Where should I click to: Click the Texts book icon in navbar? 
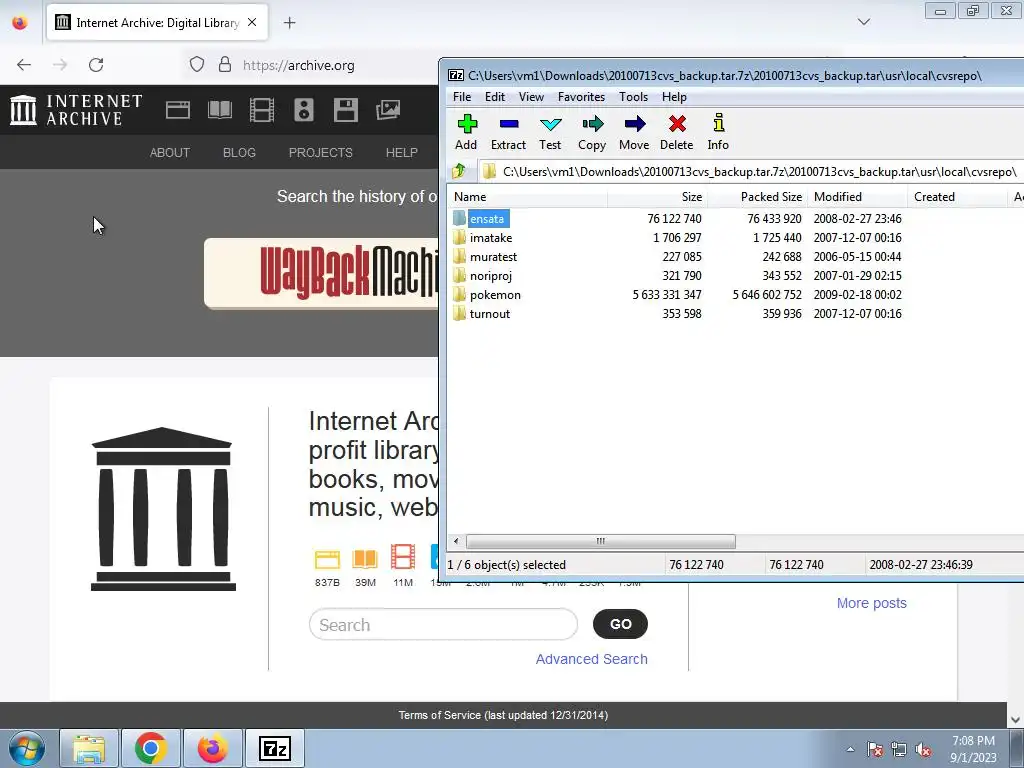(220, 110)
